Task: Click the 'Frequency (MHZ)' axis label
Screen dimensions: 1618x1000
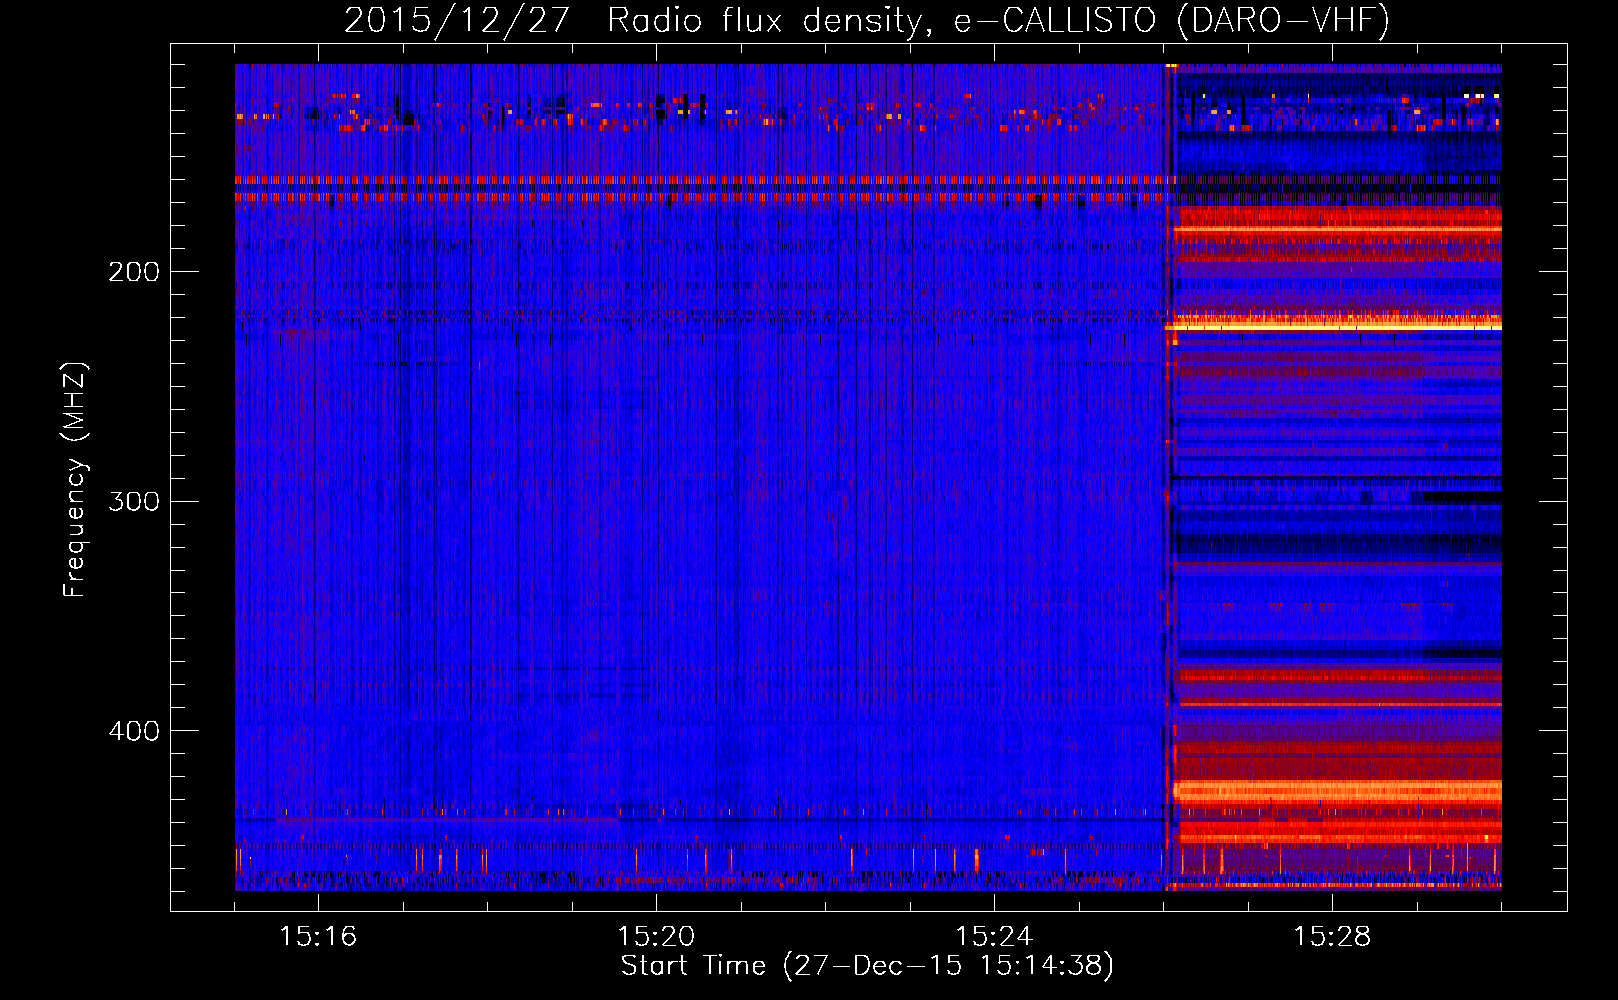Action: pyautogui.click(x=75, y=479)
